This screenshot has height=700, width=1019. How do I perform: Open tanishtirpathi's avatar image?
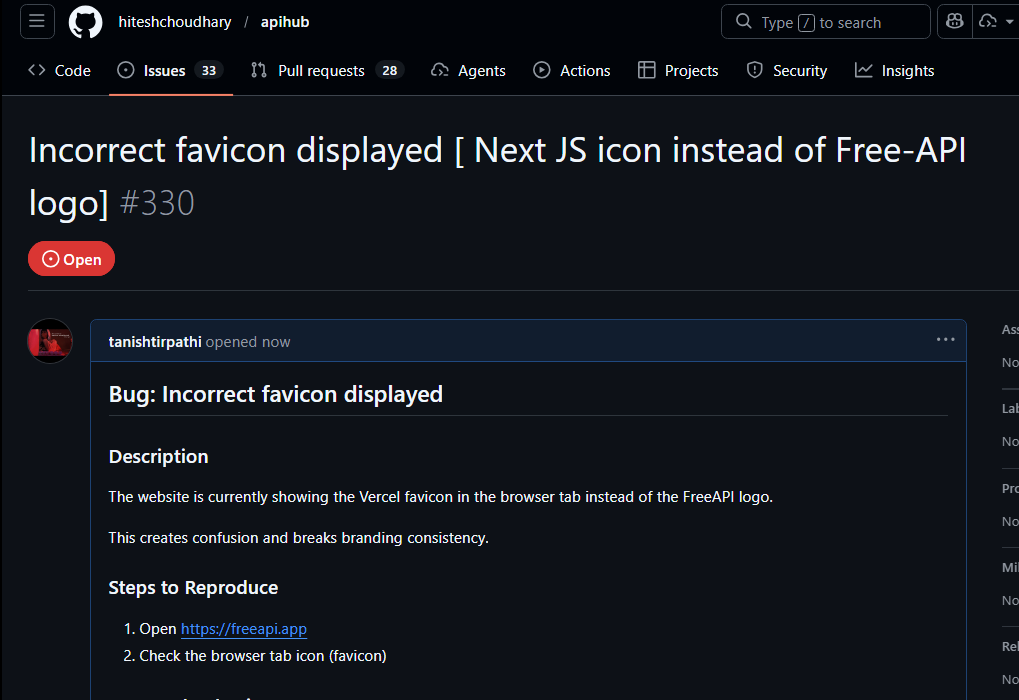coord(50,341)
